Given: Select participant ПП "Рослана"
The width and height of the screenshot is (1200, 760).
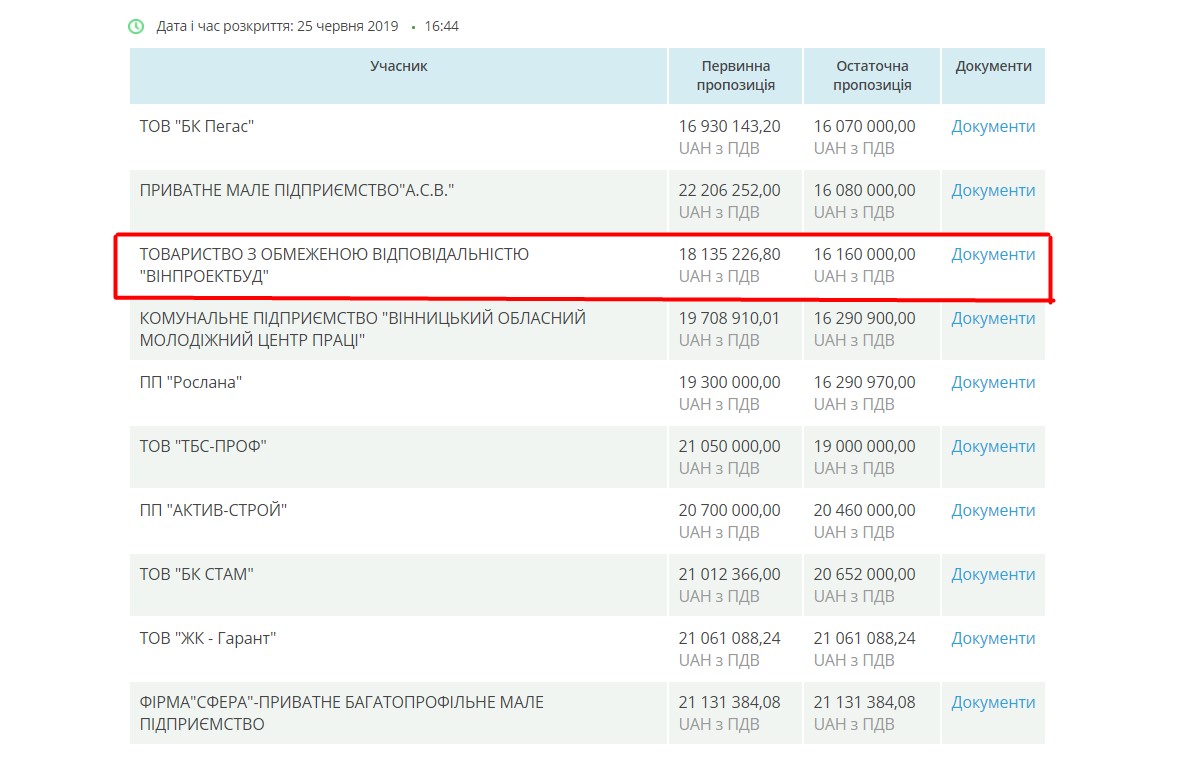Looking at the screenshot, I should coord(191,383).
